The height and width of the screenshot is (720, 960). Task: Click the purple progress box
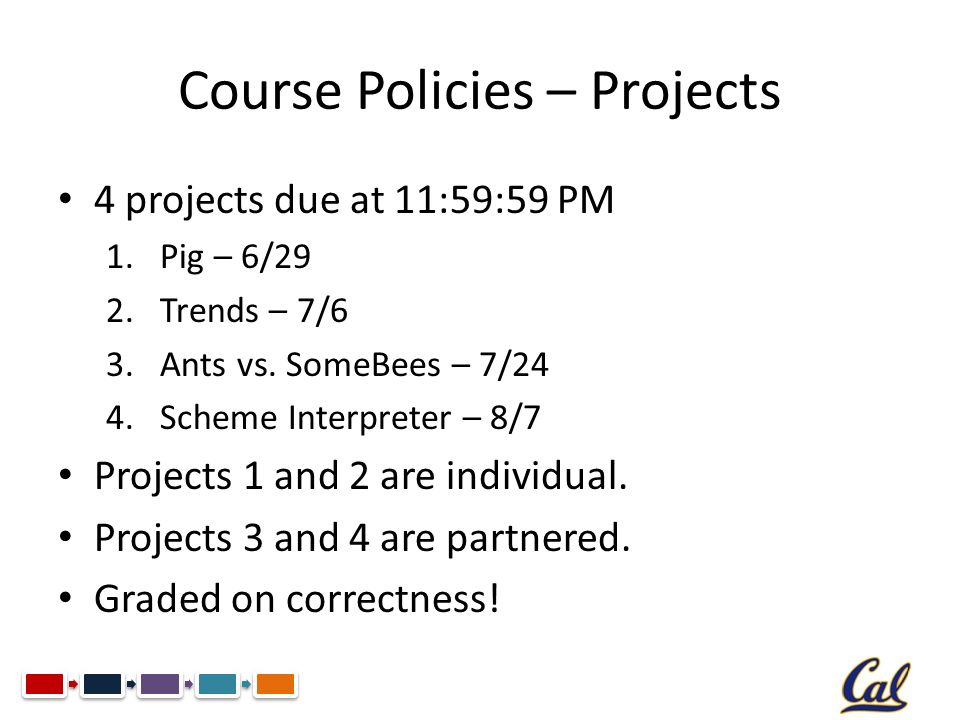coord(160,684)
